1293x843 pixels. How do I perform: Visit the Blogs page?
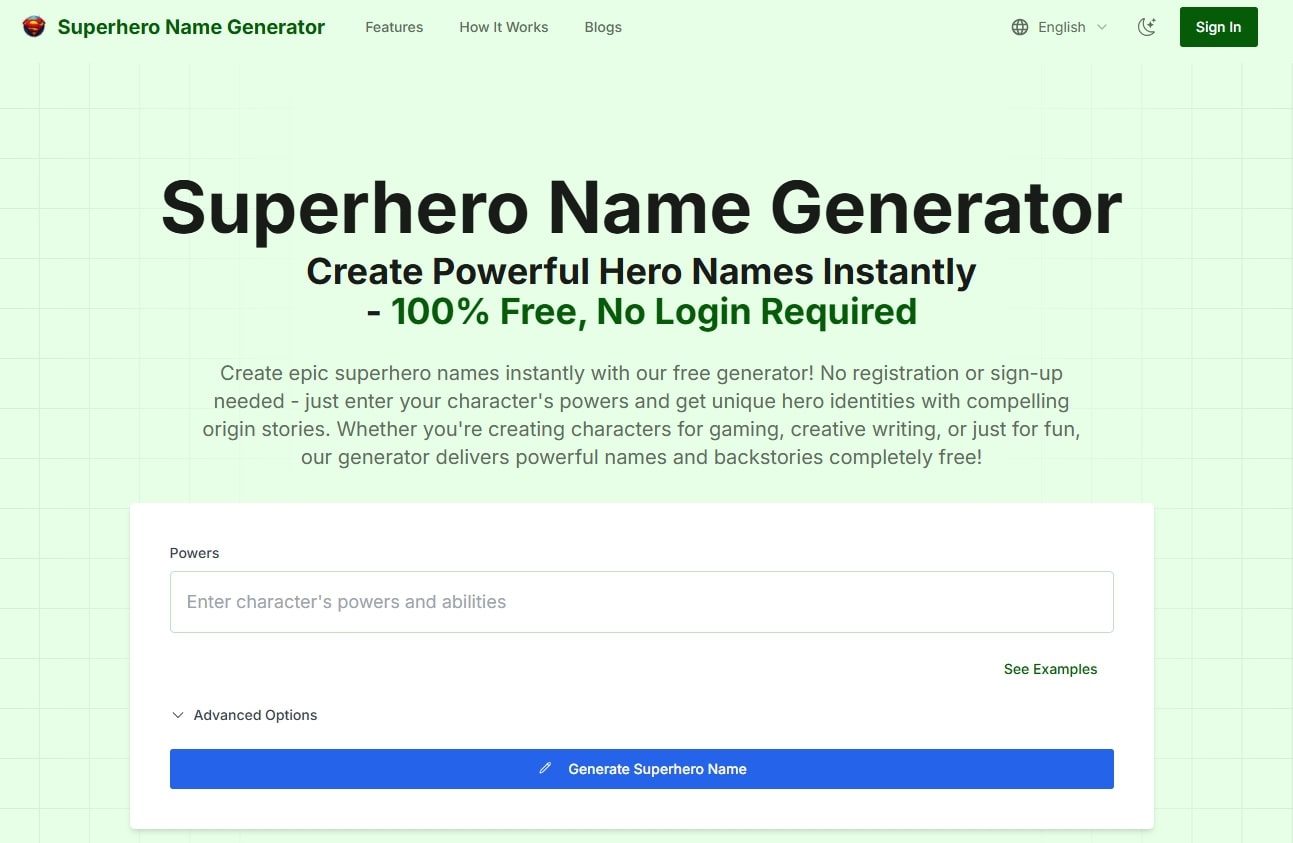click(x=603, y=27)
